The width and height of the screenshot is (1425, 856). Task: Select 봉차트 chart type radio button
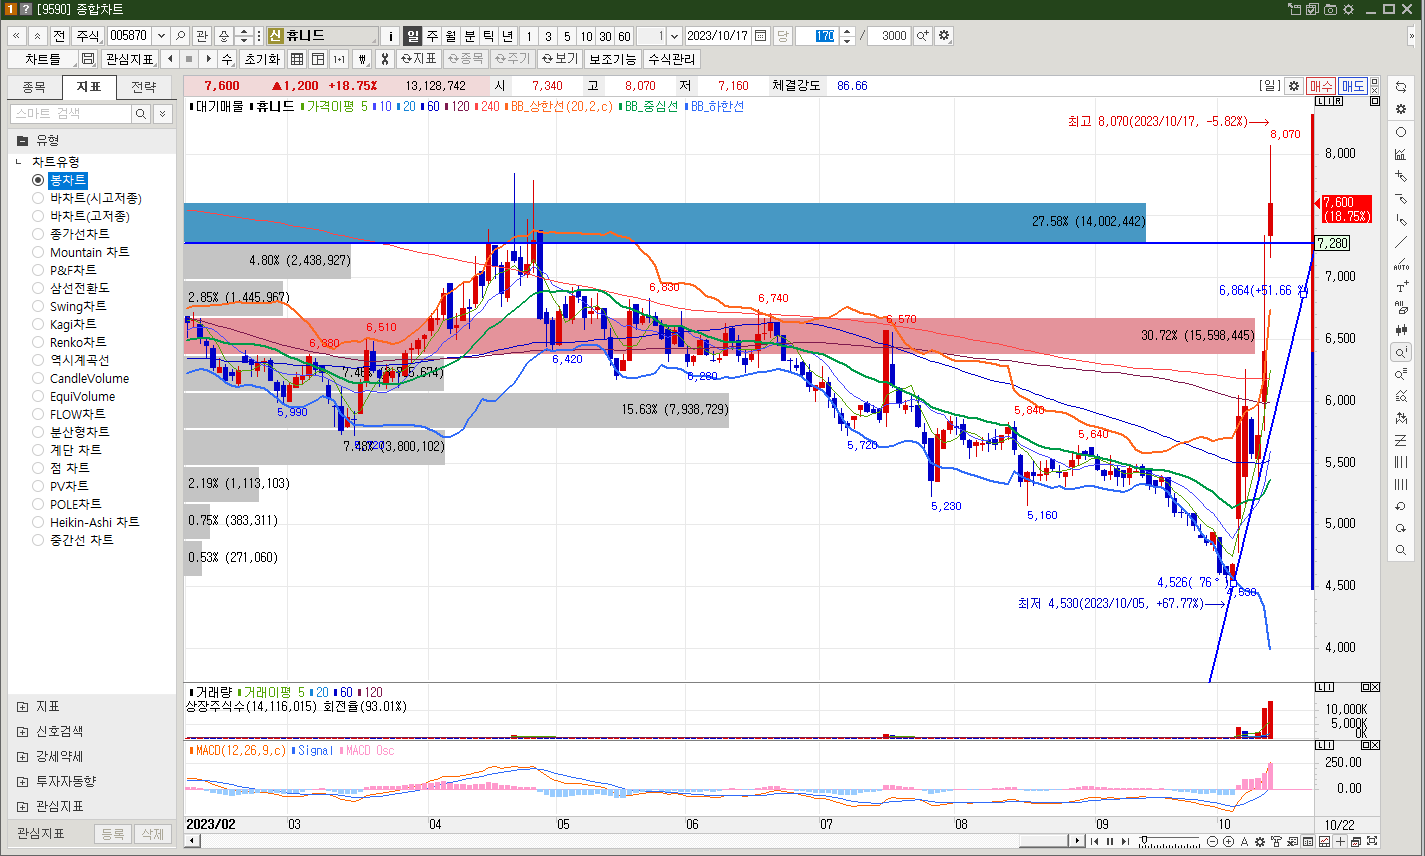(x=38, y=180)
